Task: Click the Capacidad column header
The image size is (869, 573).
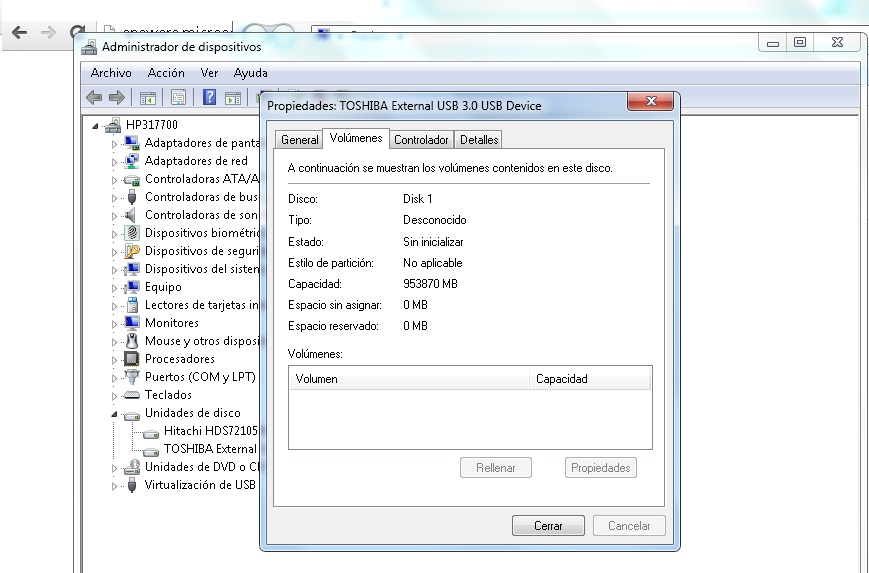Action: [x=590, y=379]
